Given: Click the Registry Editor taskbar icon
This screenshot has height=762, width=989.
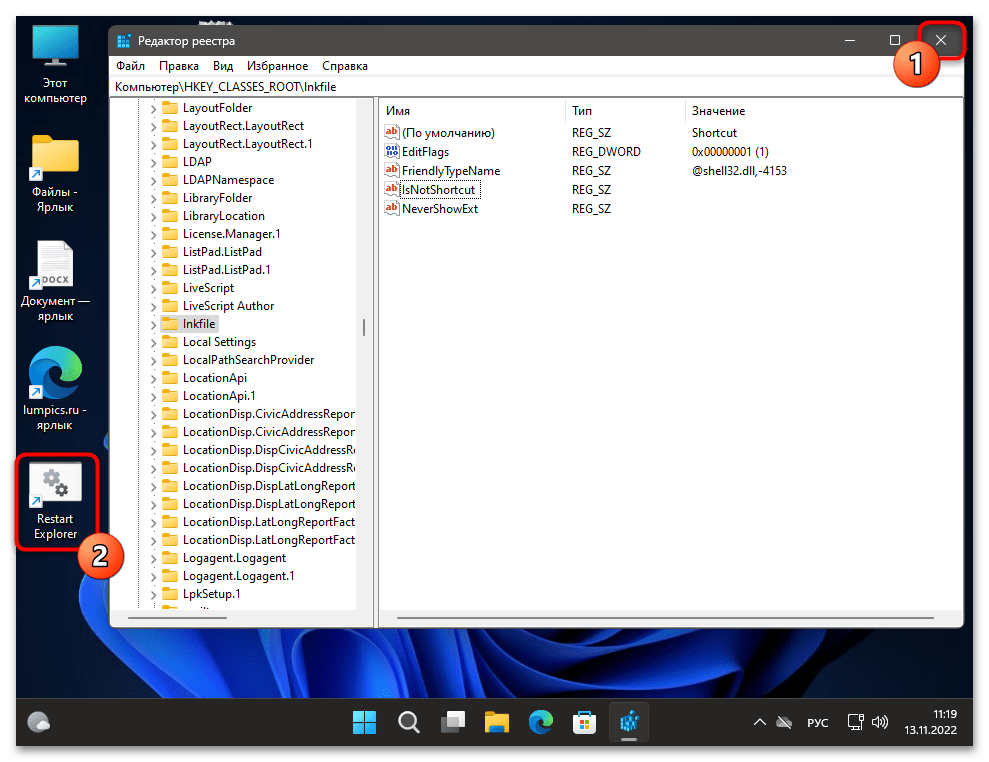Looking at the screenshot, I should [629, 722].
